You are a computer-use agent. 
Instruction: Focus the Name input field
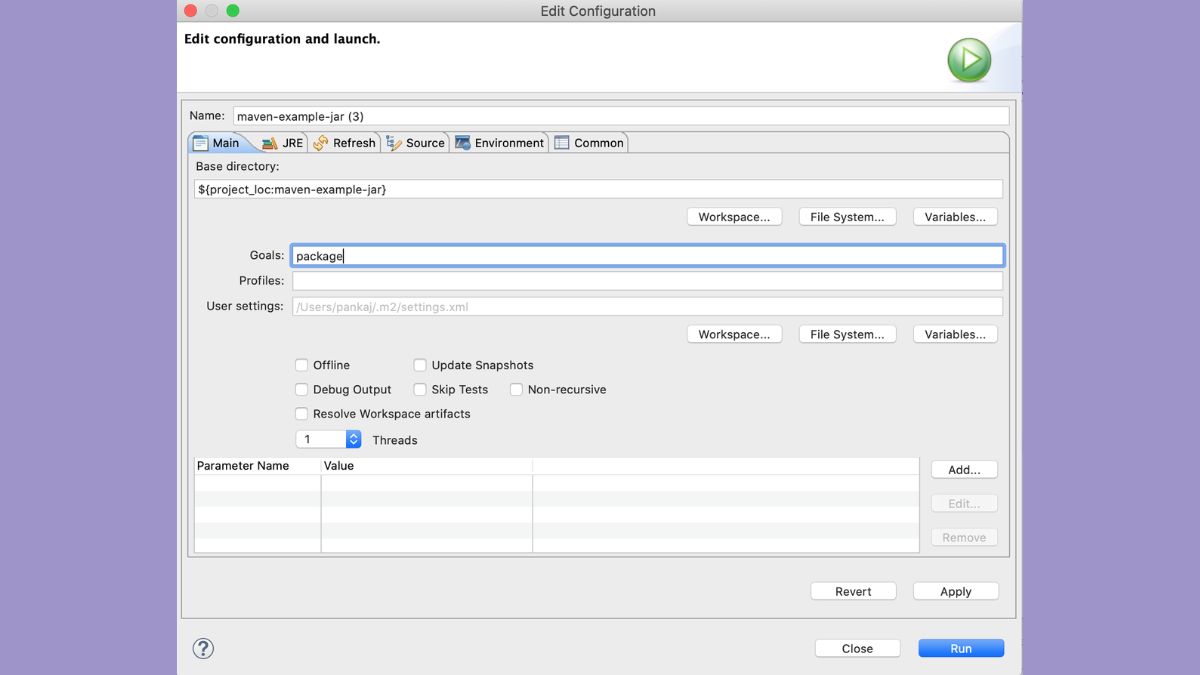621,116
